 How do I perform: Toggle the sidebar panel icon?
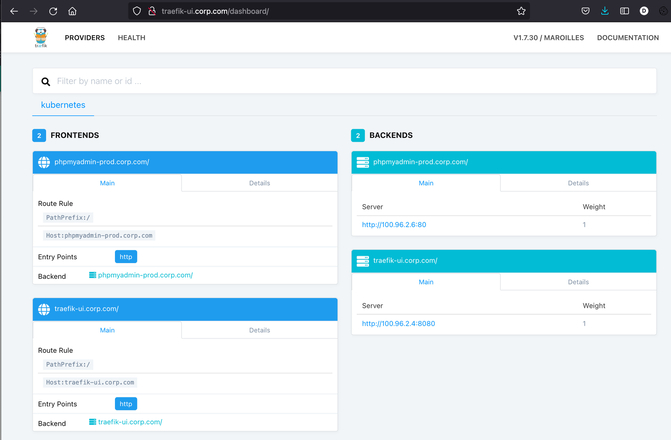(x=624, y=11)
